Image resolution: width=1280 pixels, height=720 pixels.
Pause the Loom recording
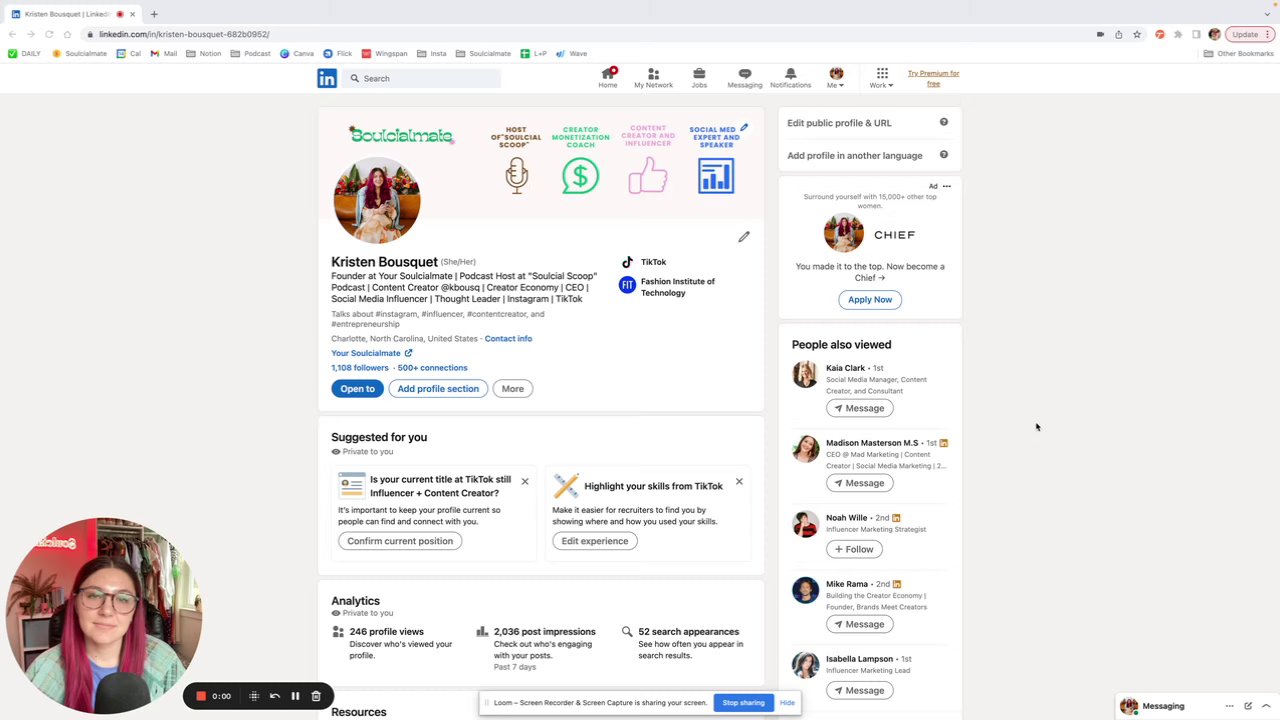point(295,696)
